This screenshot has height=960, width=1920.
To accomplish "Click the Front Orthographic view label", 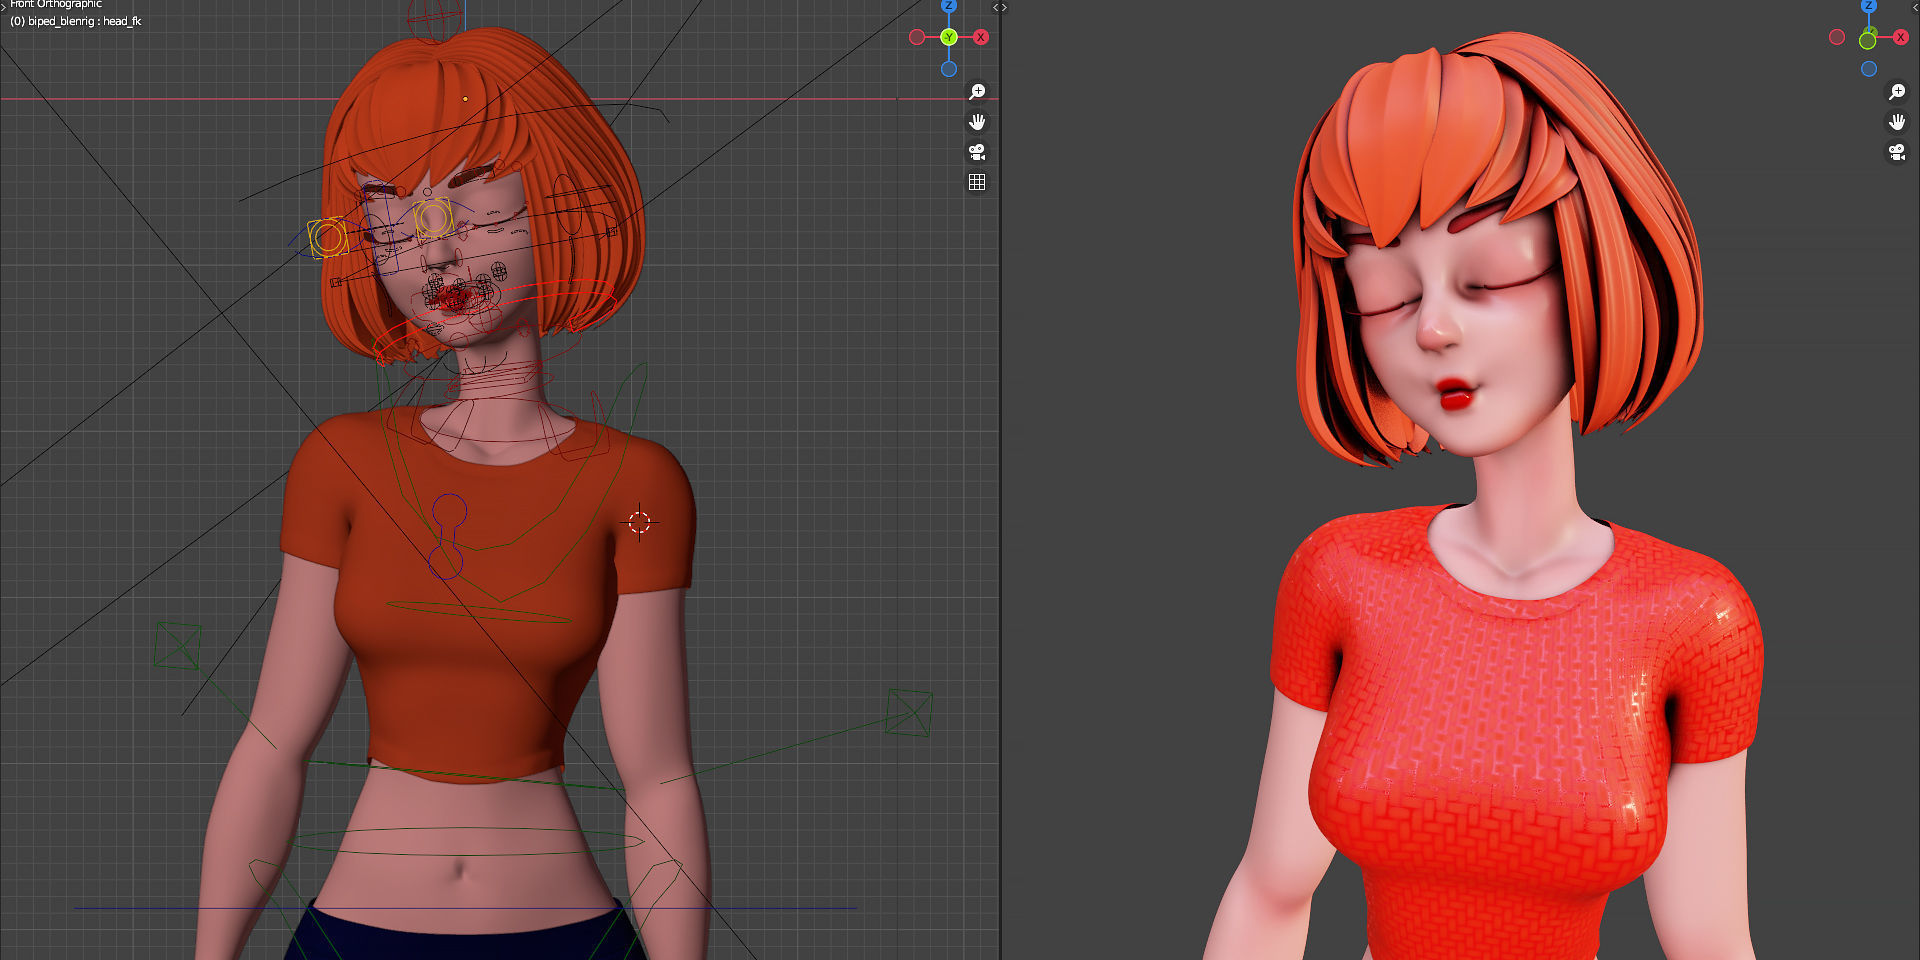I will (57, 4).
